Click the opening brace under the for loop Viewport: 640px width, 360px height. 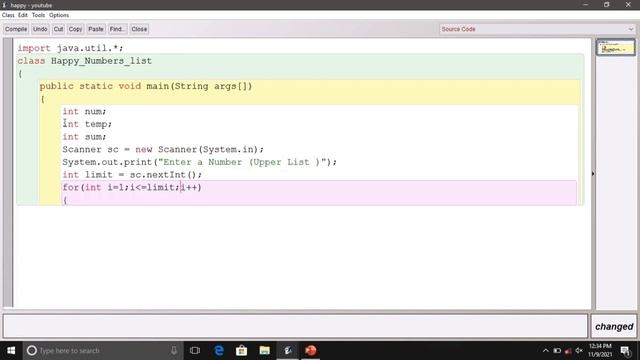65,200
